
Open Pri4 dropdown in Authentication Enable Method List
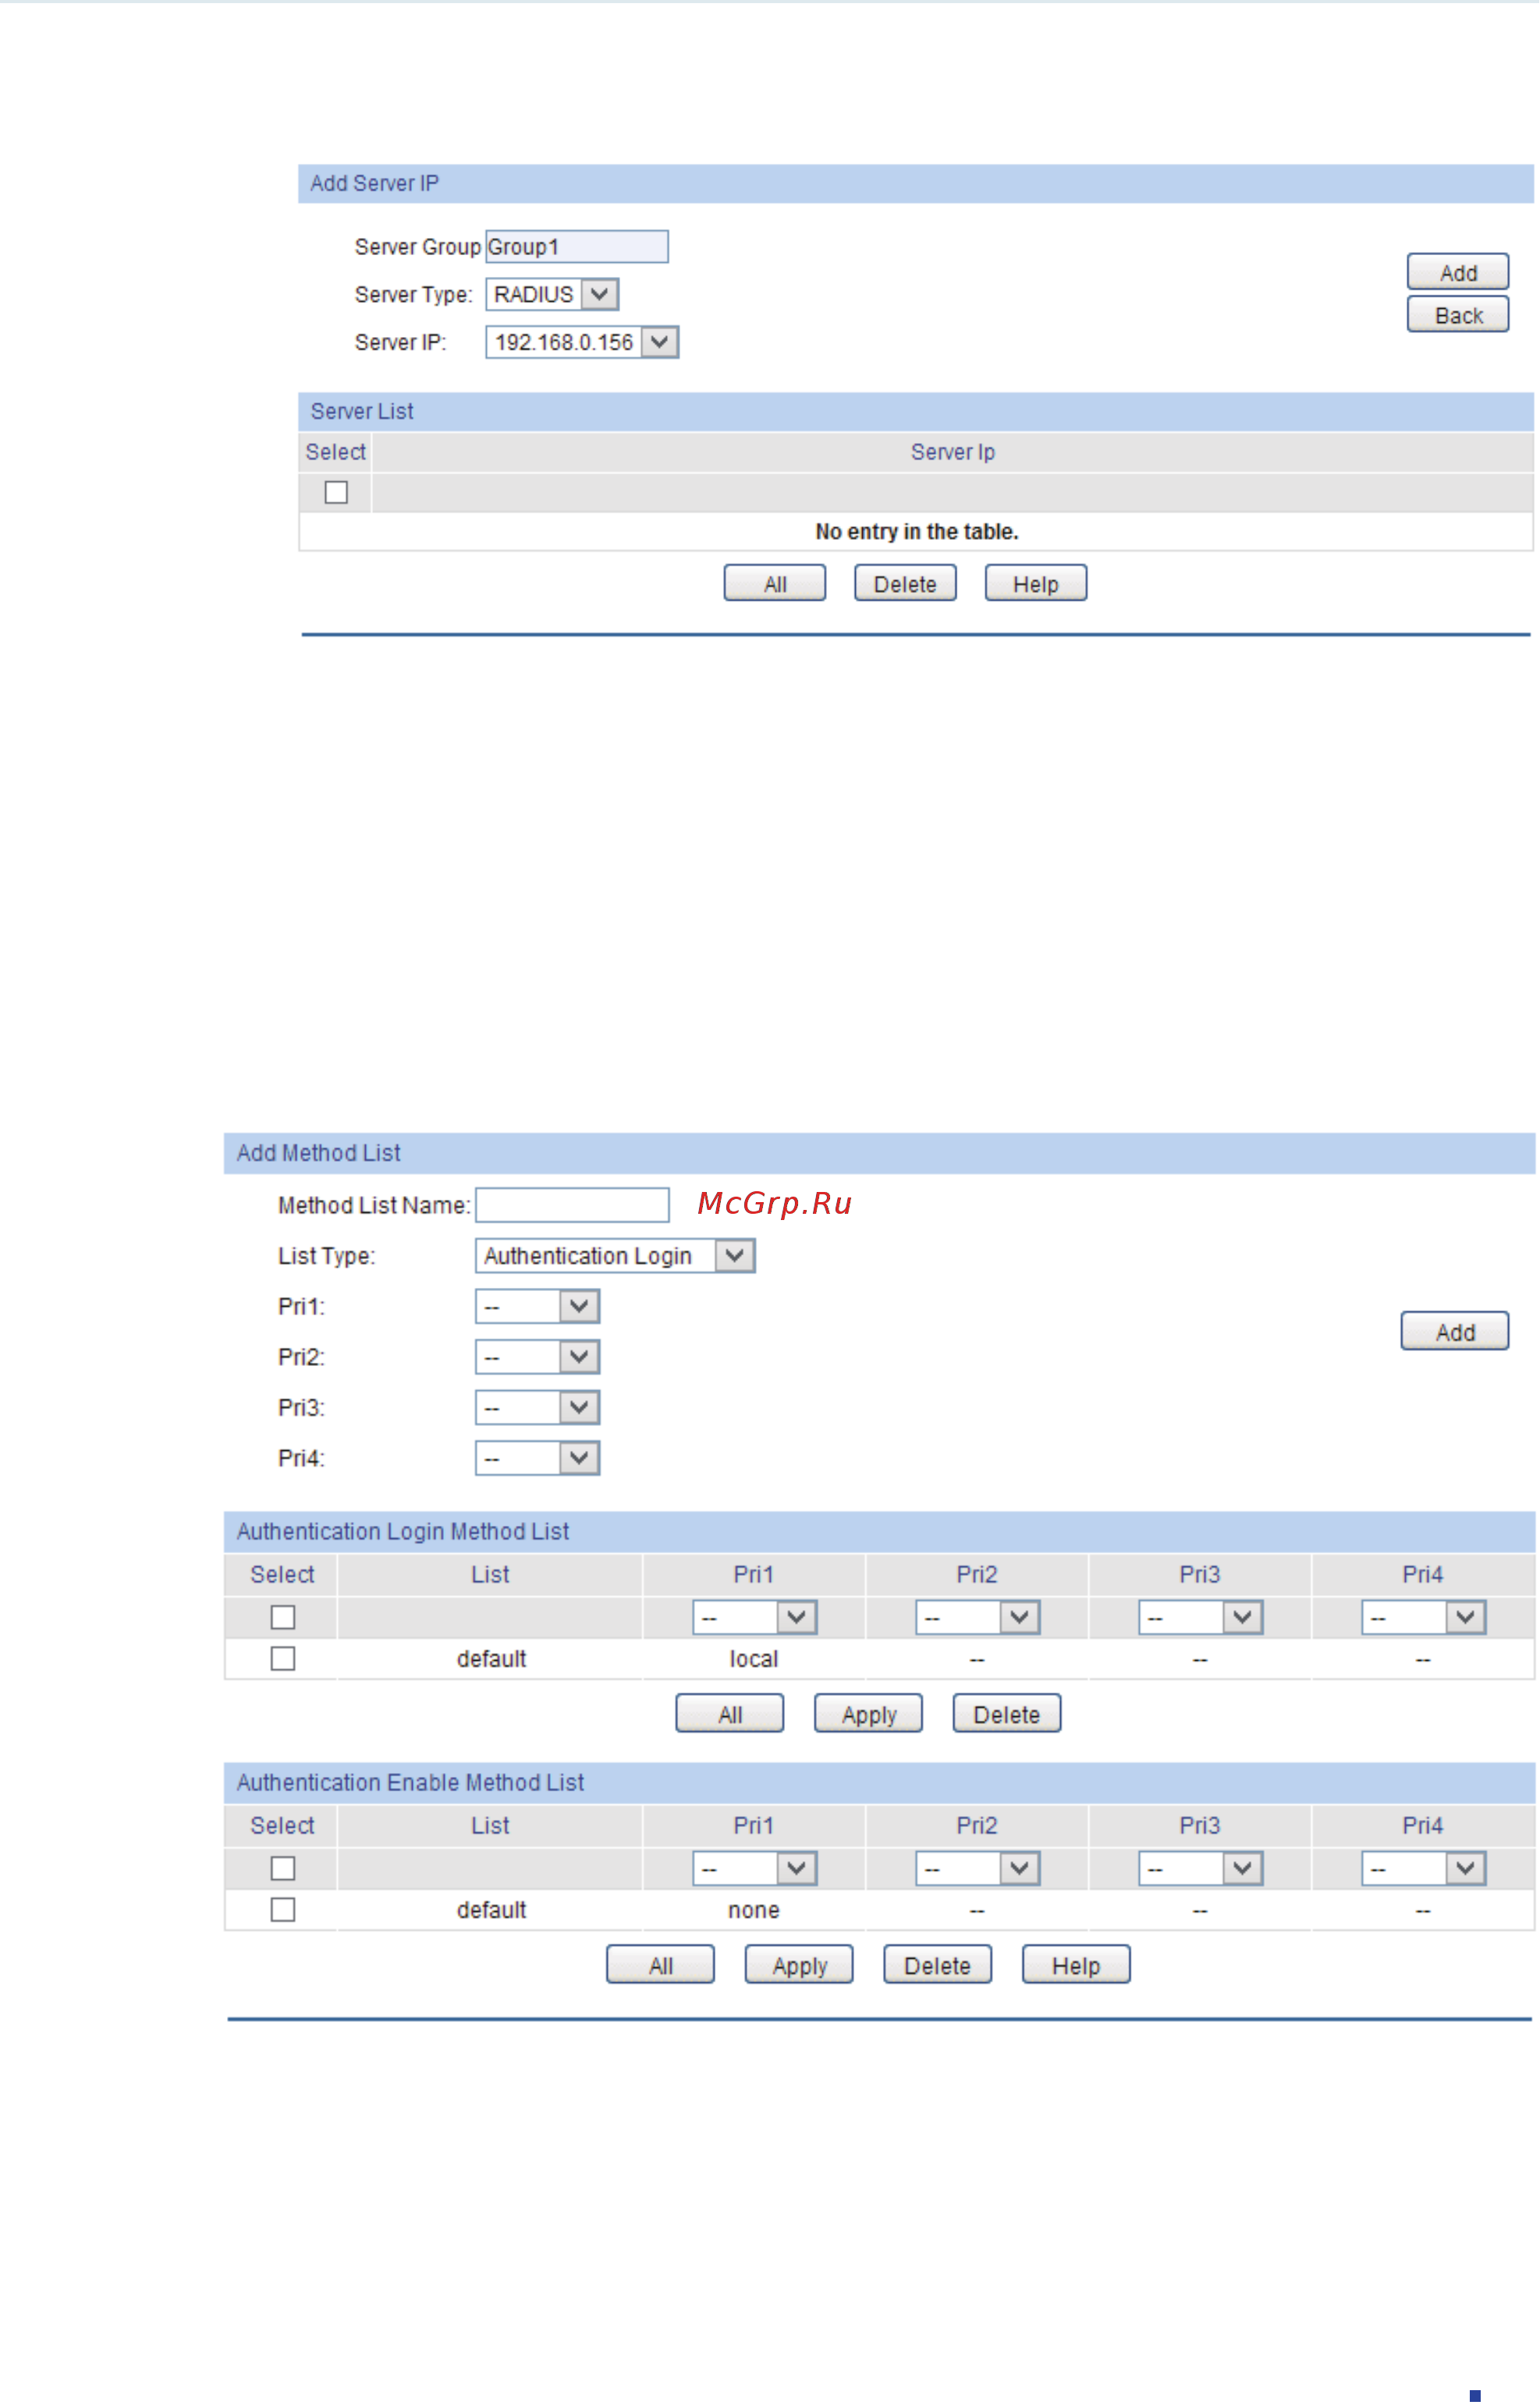(1467, 1867)
